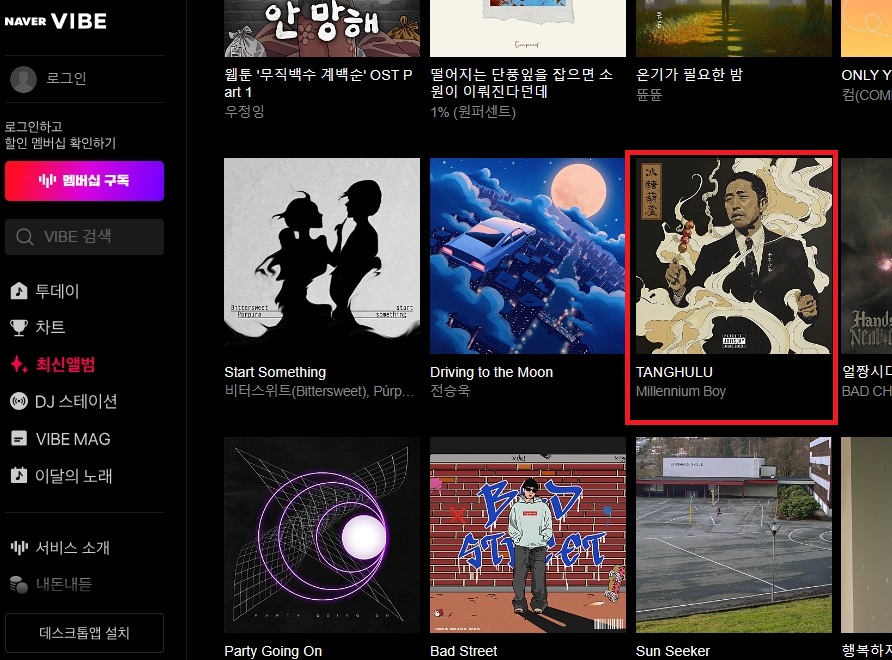Open the TANGHULU album cover
The height and width of the screenshot is (660, 892).
click(x=734, y=256)
